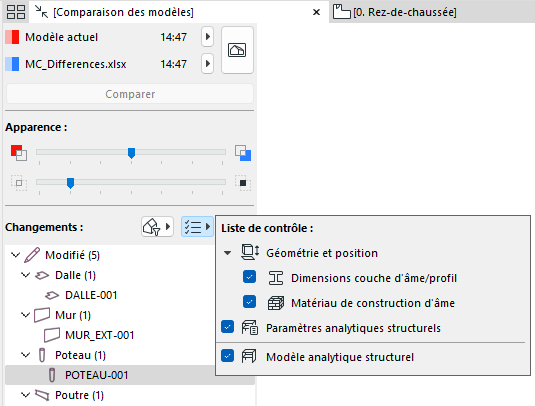The width and height of the screenshot is (535, 406).
Task: Collapse the Dalle (1) node
Action: point(26,275)
